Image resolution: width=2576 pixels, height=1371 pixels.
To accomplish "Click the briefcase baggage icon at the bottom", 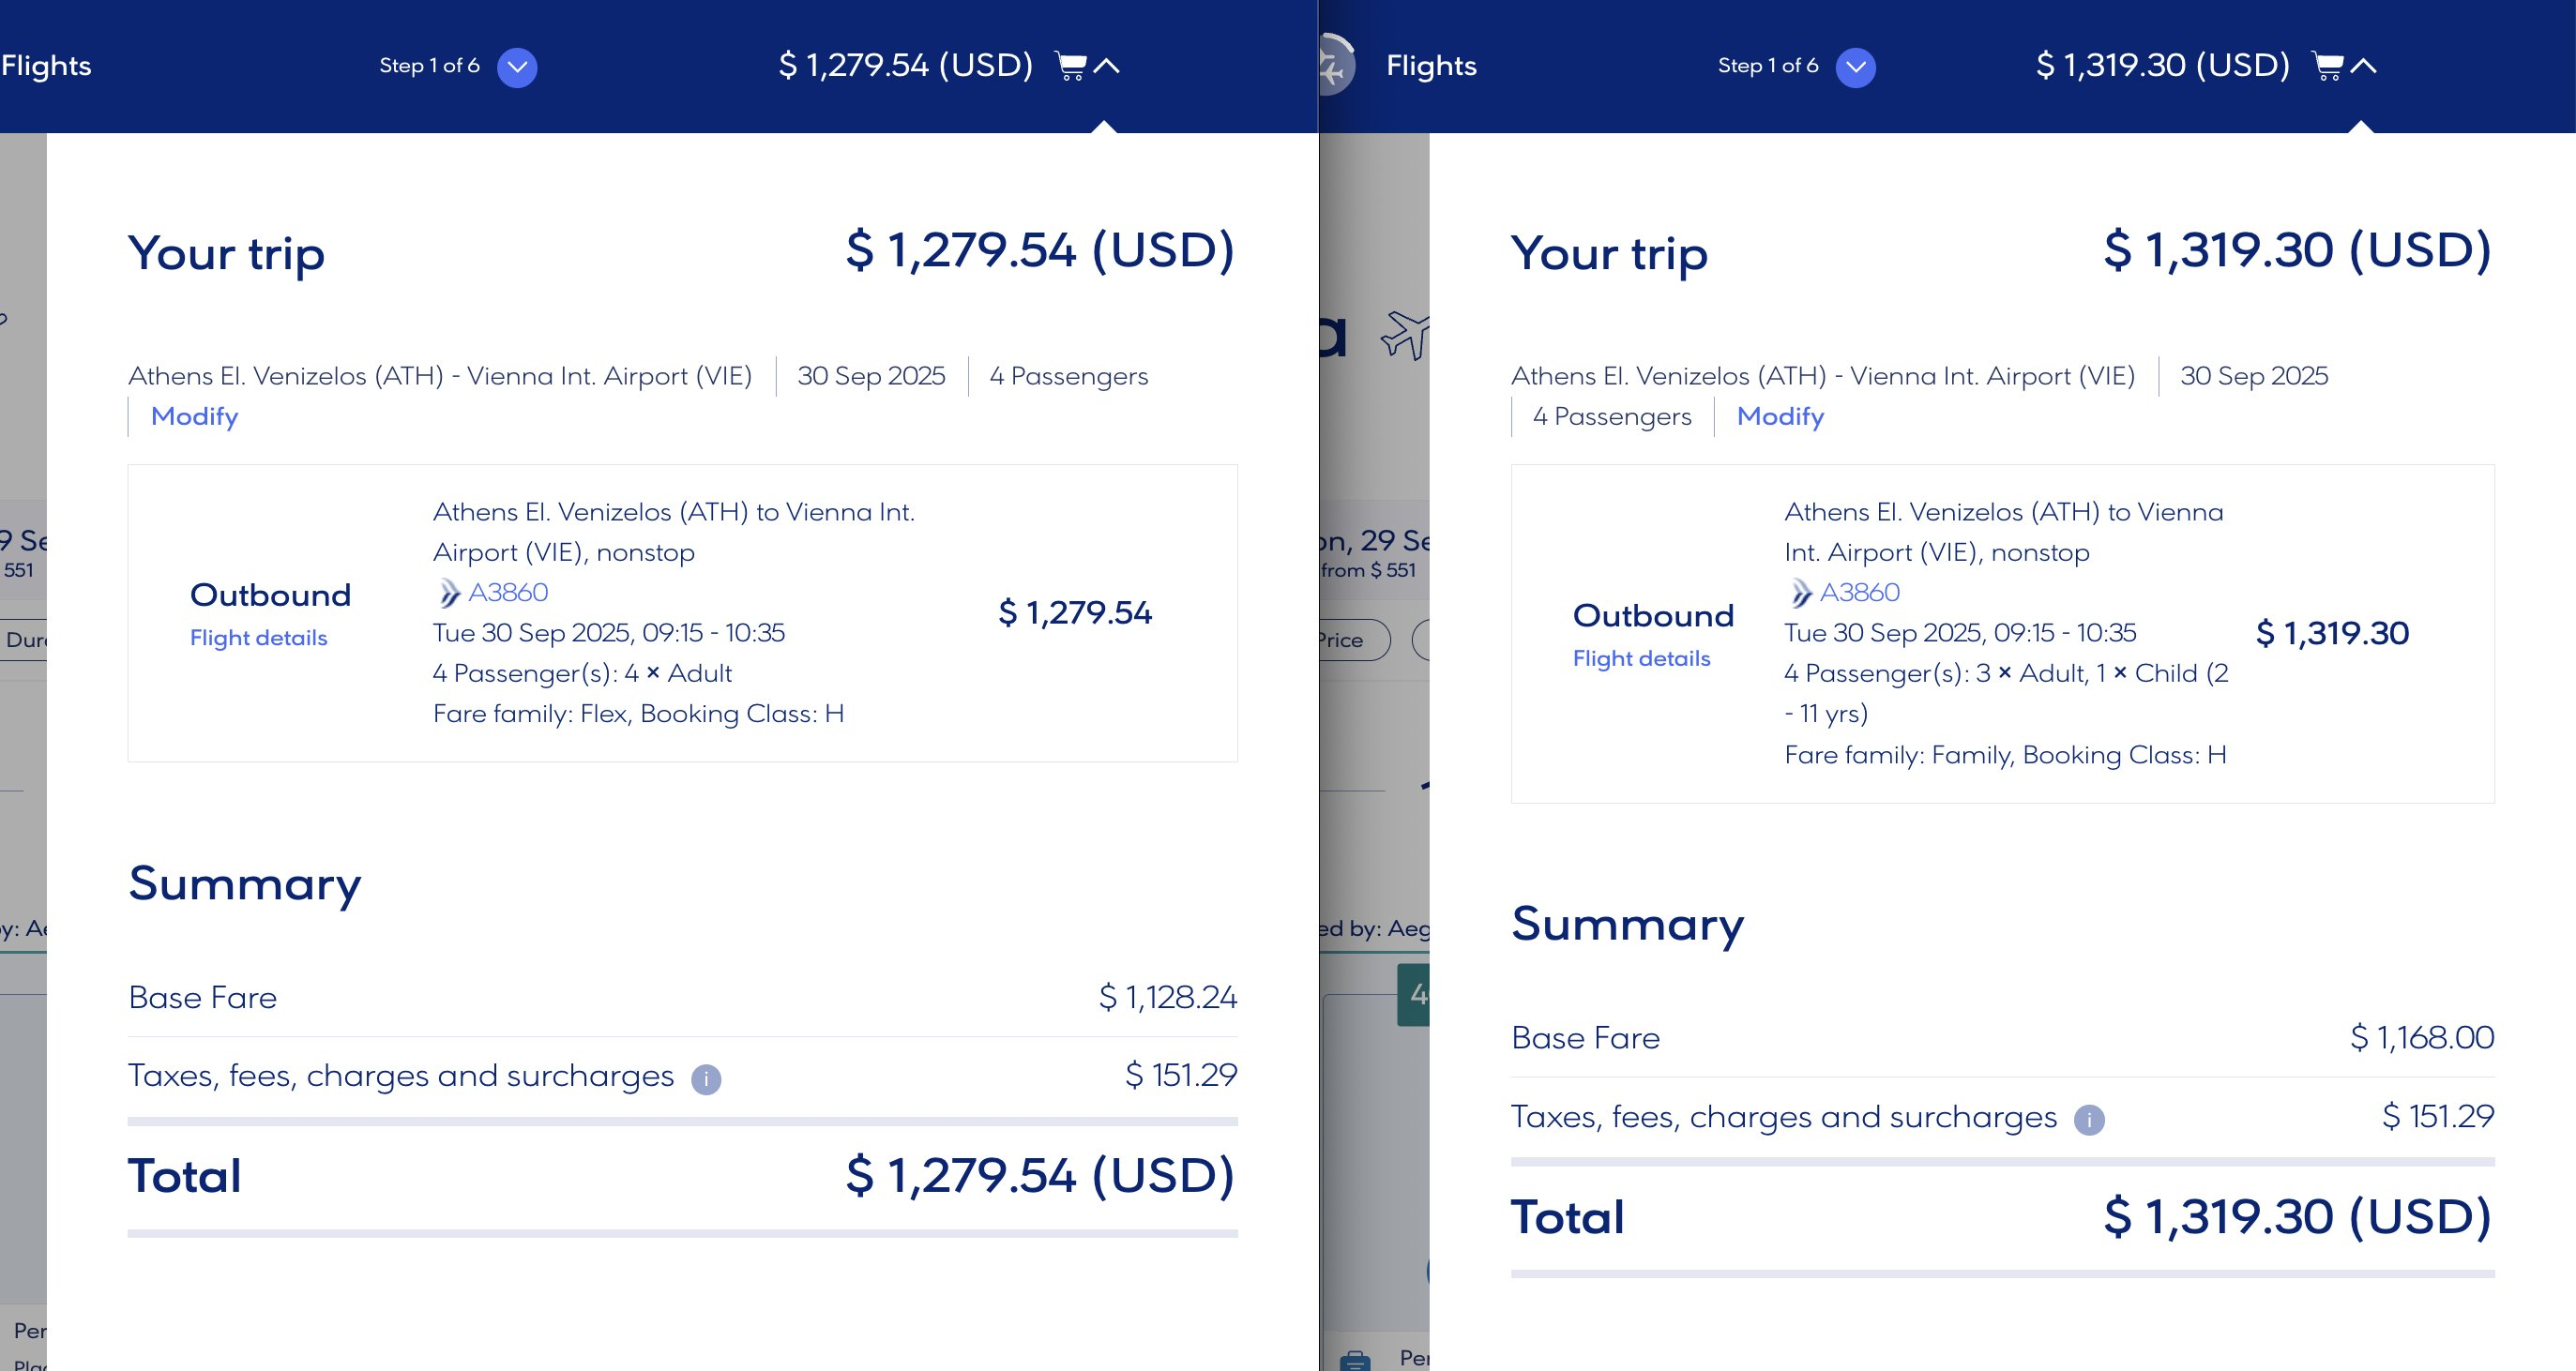I will pyautogui.click(x=1355, y=1360).
